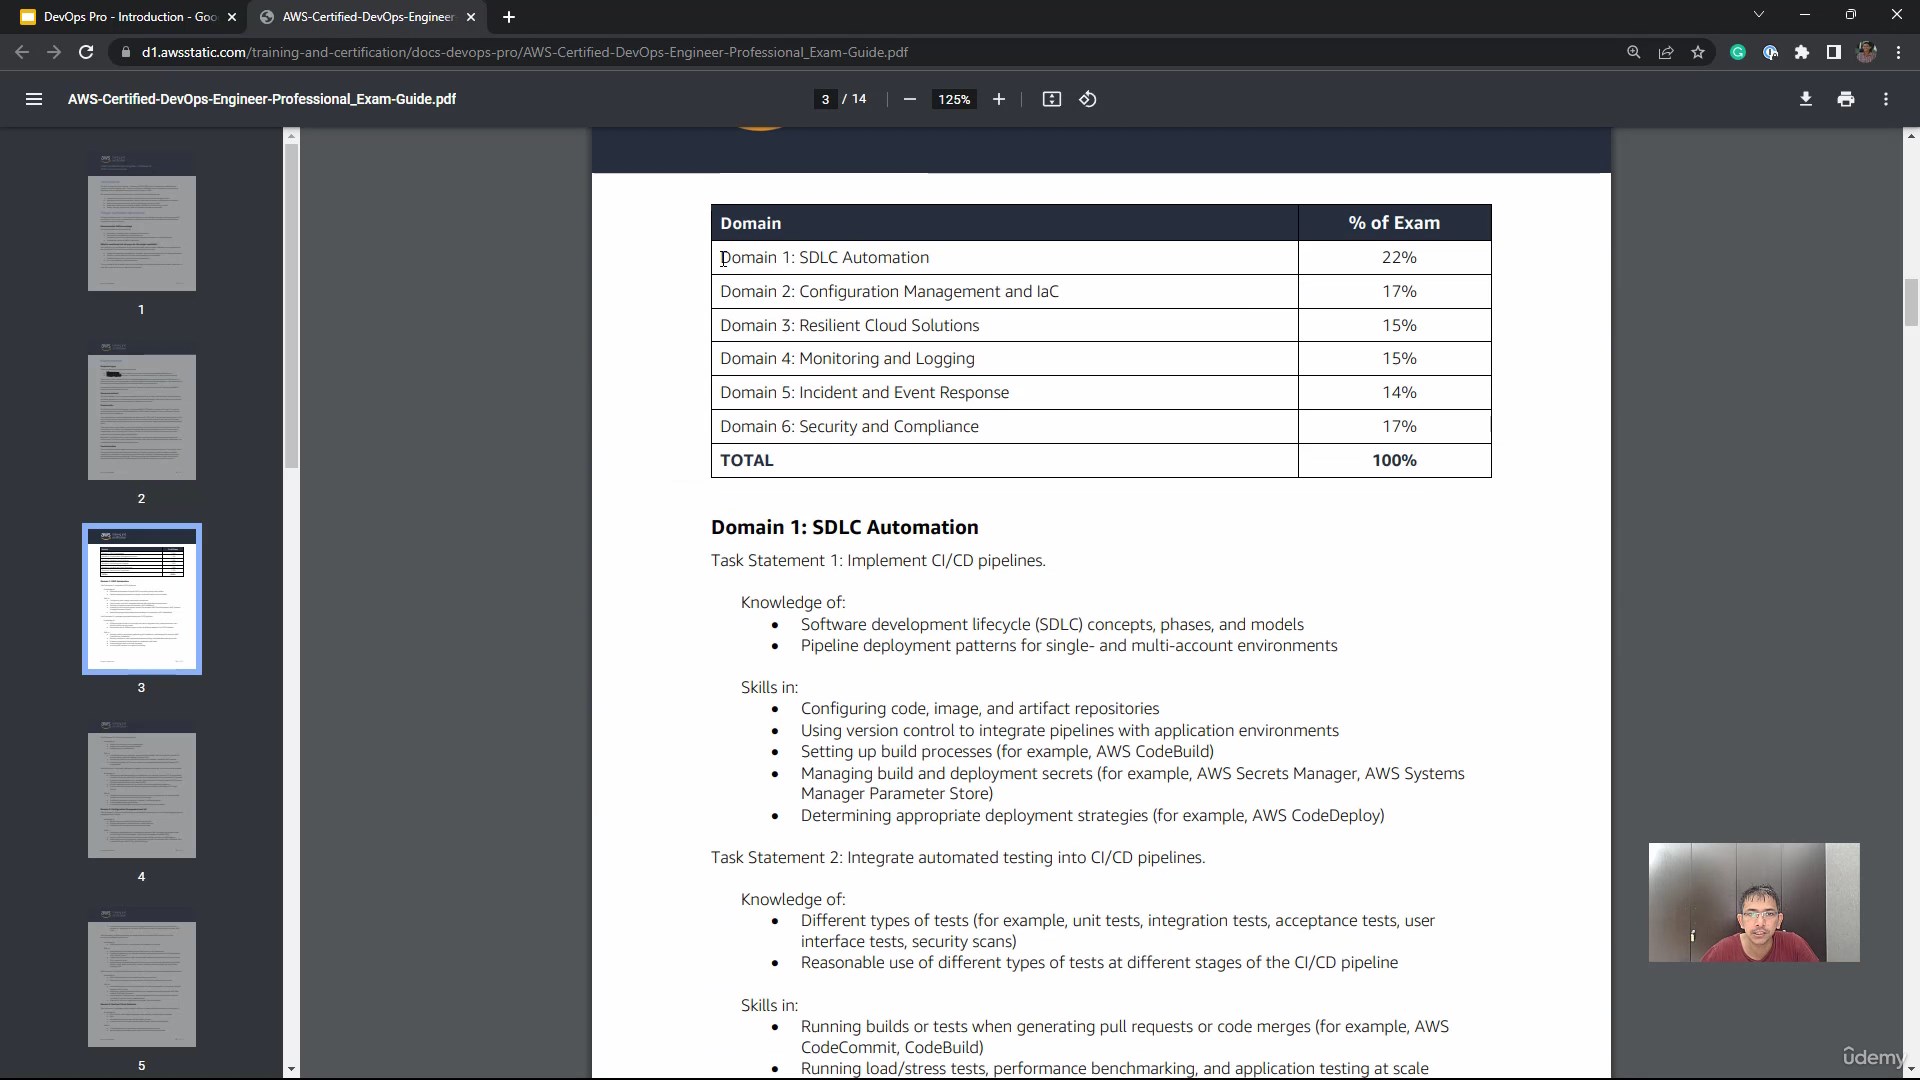Open the Chrome profile avatar

pos(1866,52)
